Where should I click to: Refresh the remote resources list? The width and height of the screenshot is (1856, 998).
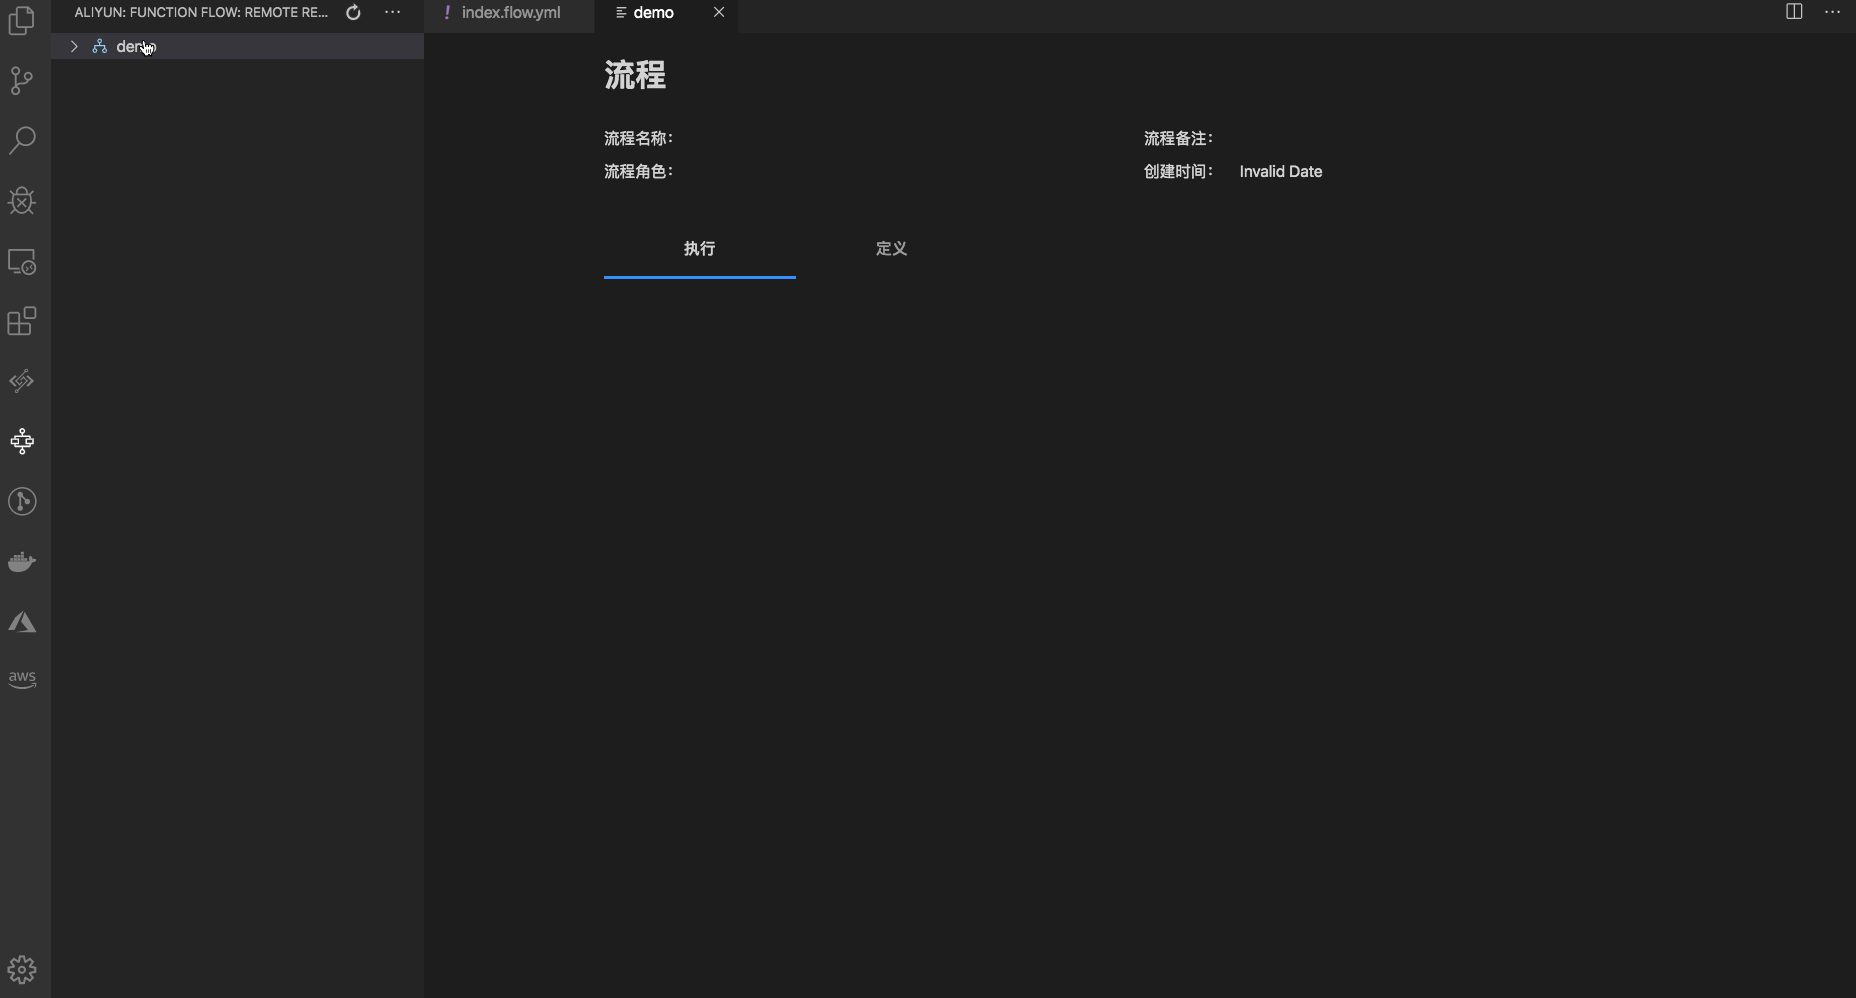[353, 13]
